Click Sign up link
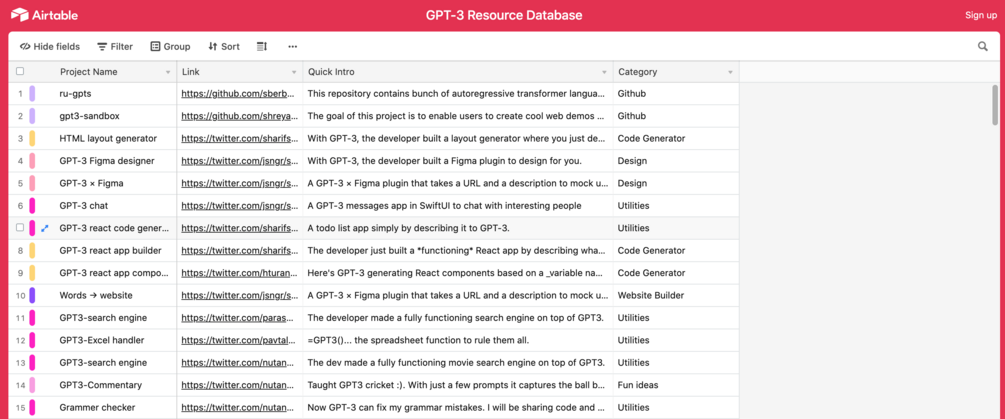The height and width of the screenshot is (419, 1005). click(x=981, y=15)
